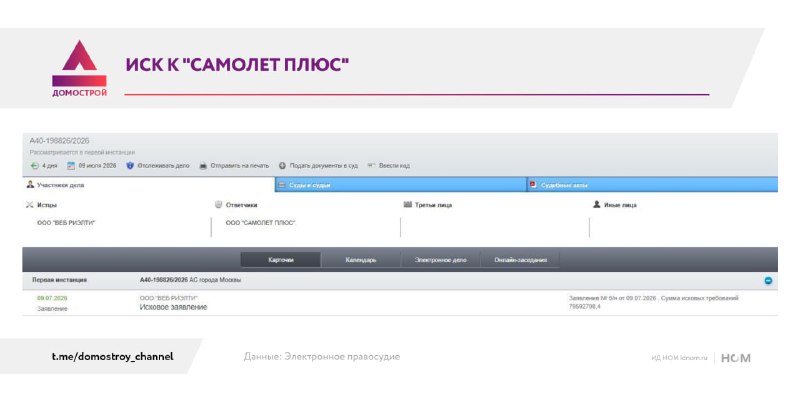Viewport: 800px width, 397px height.
Task: Click the Исковое заявление document title
Action: click(x=173, y=307)
